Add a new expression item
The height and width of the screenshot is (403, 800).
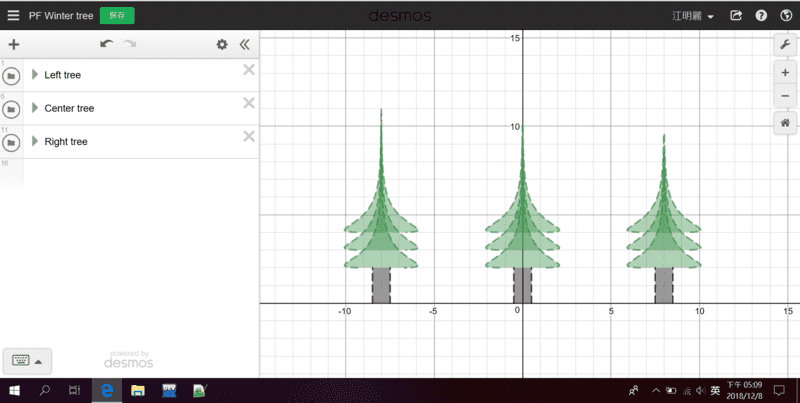point(13,45)
